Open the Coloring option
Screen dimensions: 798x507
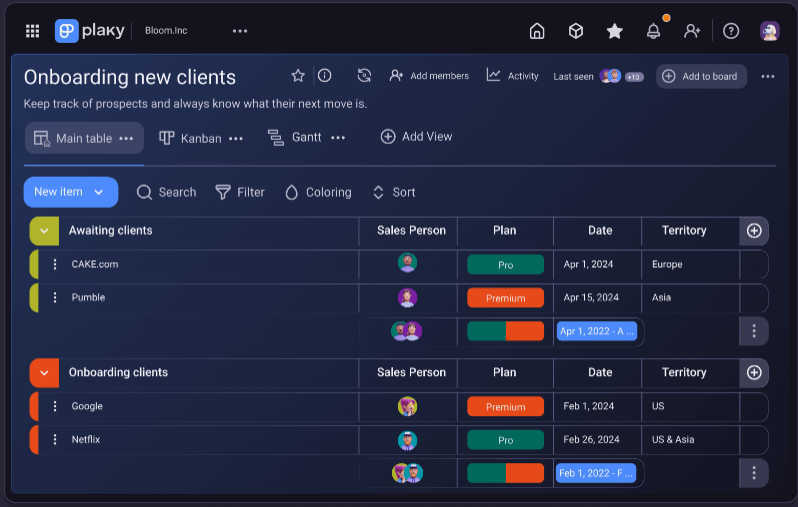pos(318,192)
